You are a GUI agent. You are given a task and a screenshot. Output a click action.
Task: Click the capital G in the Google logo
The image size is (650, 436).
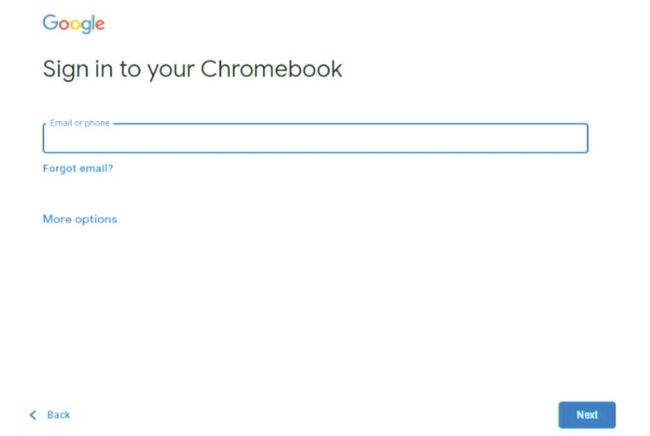point(49,23)
